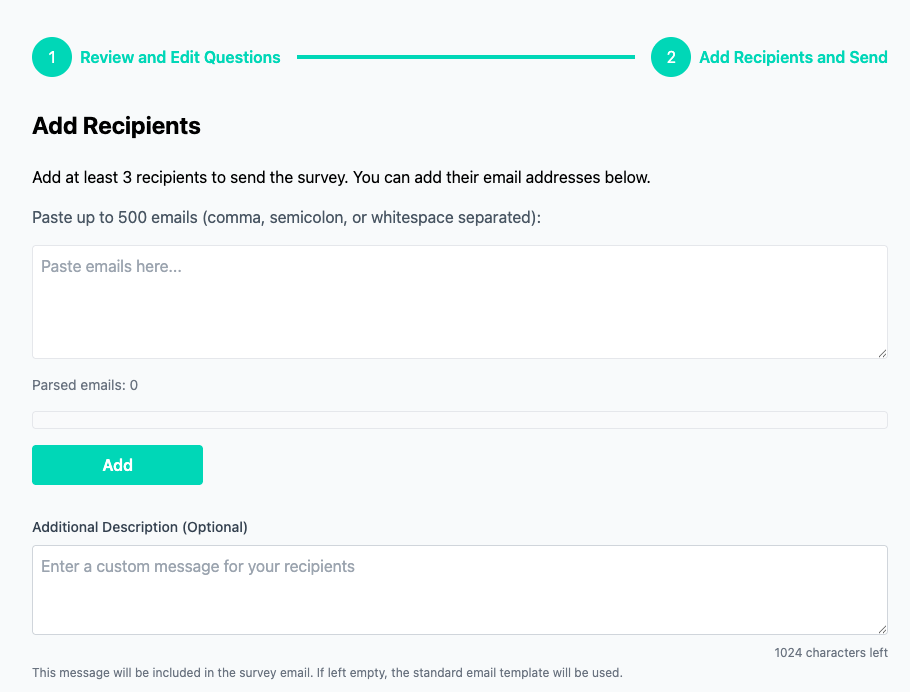Viewport: 910px width, 692px height.
Task: Go back to Review and Edit Questions
Action: tap(180, 58)
